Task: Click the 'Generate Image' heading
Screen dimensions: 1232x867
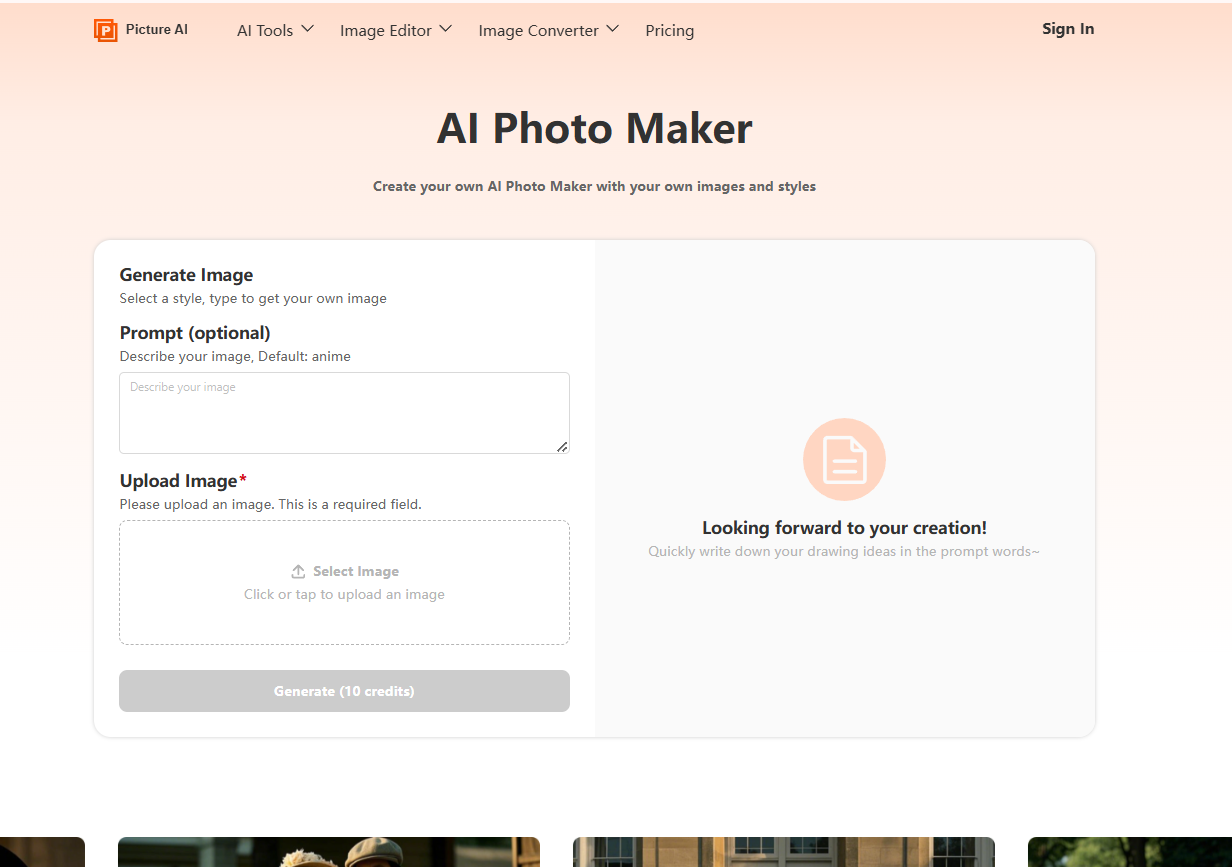Action: tap(186, 275)
